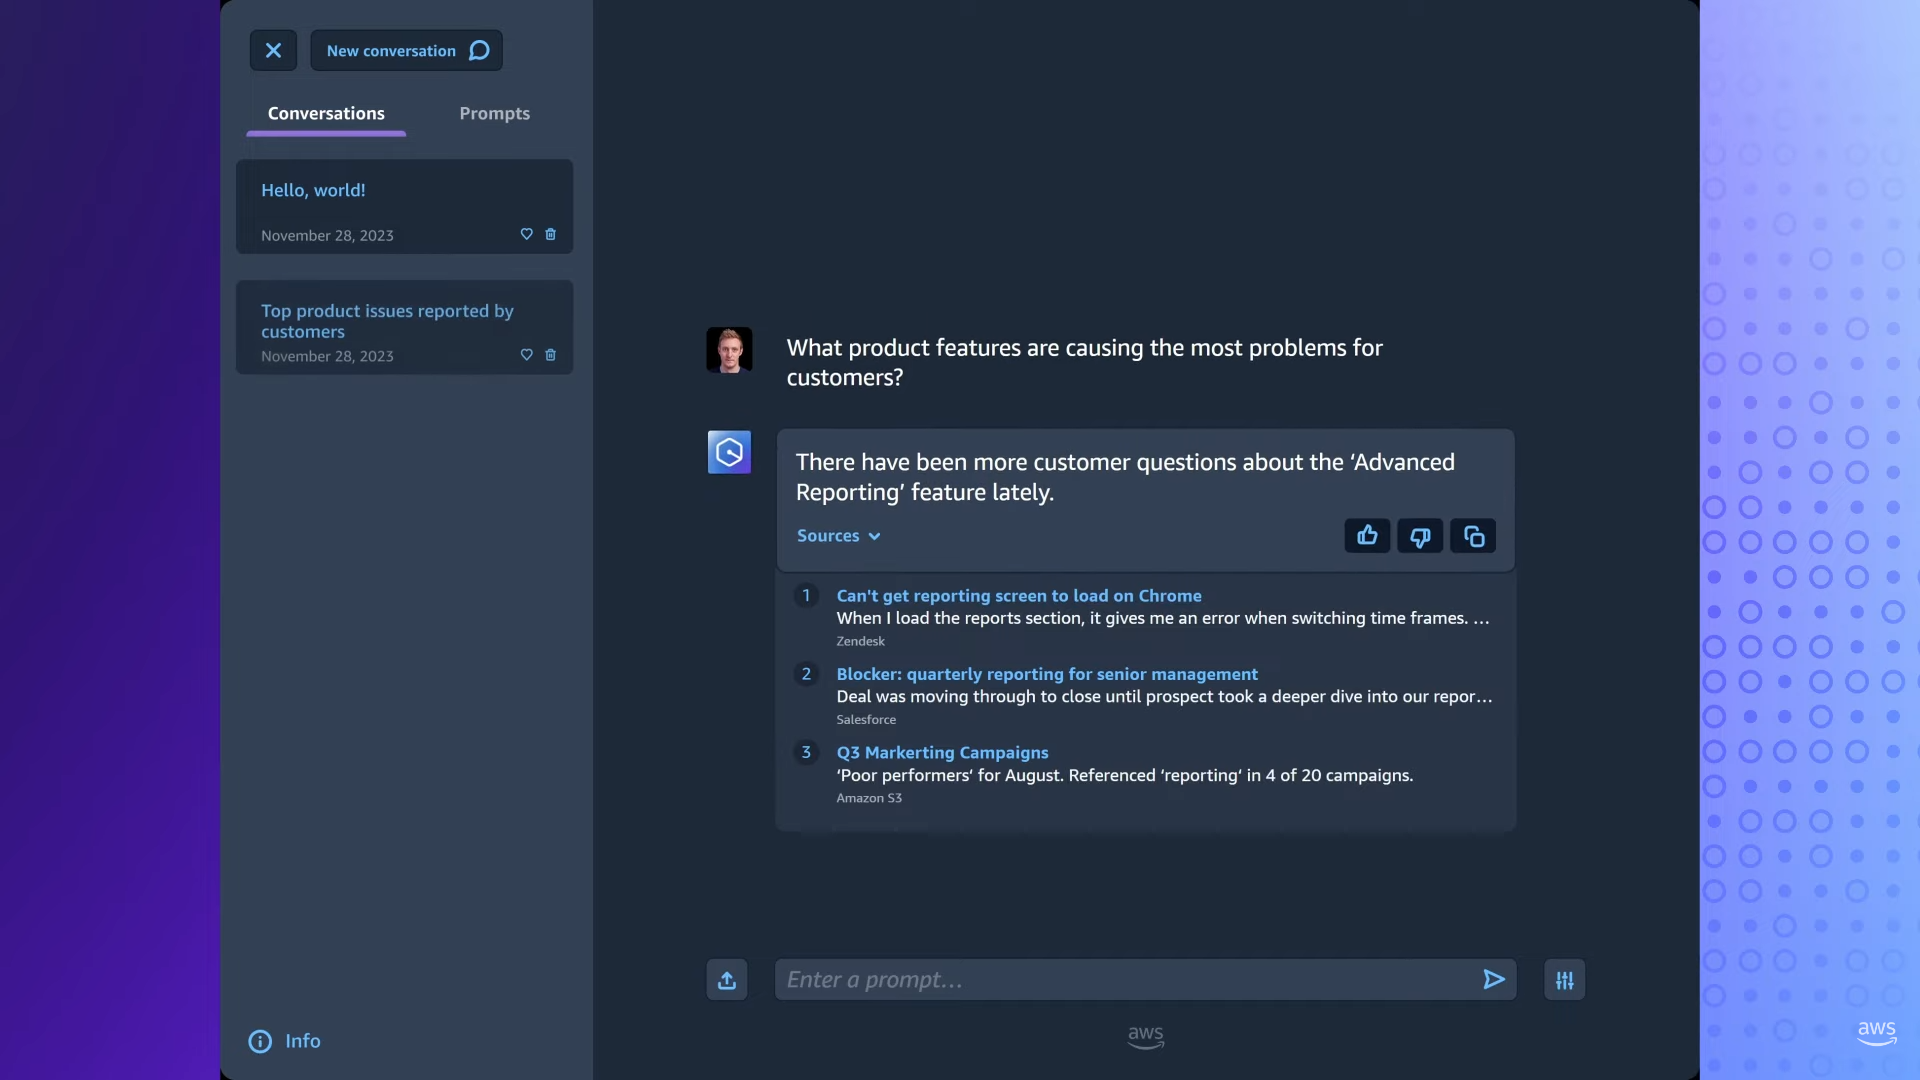Viewport: 1920px width, 1080px height.
Task: Favorite the Top product issues conversation
Action: coord(527,355)
